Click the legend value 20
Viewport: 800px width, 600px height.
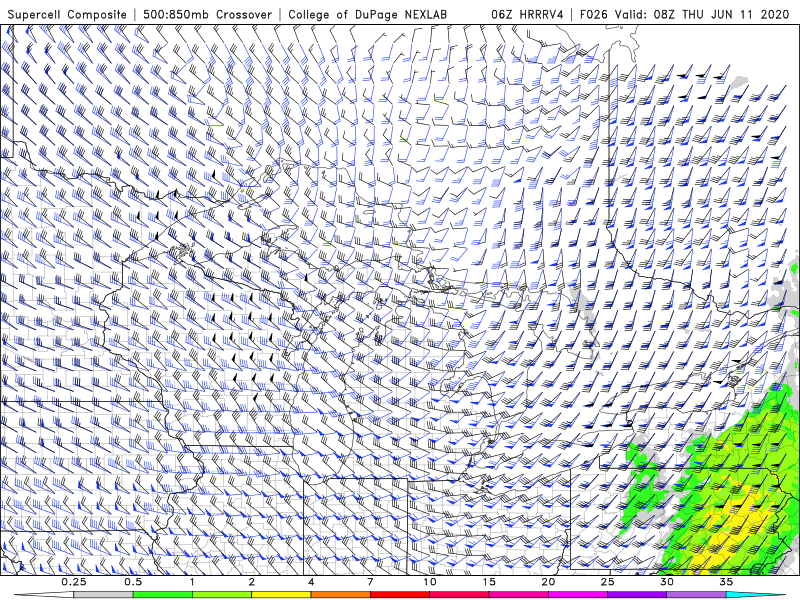point(548,582)
